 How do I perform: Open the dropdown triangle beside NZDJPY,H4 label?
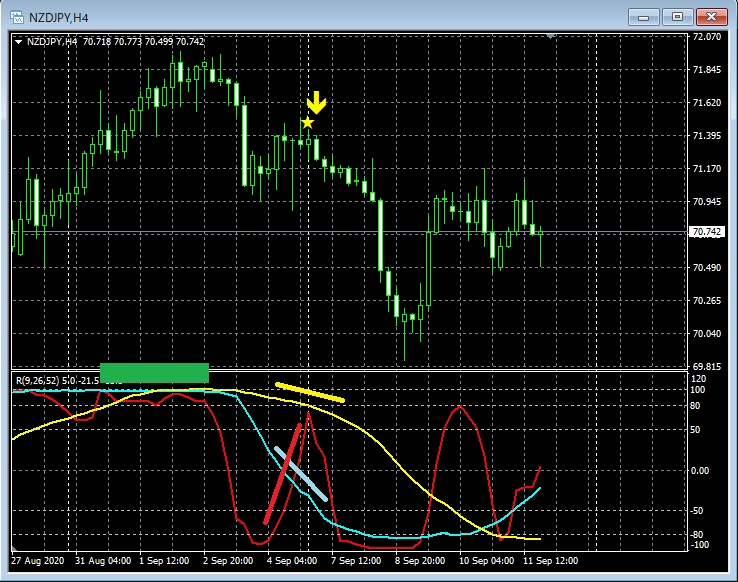19,41
